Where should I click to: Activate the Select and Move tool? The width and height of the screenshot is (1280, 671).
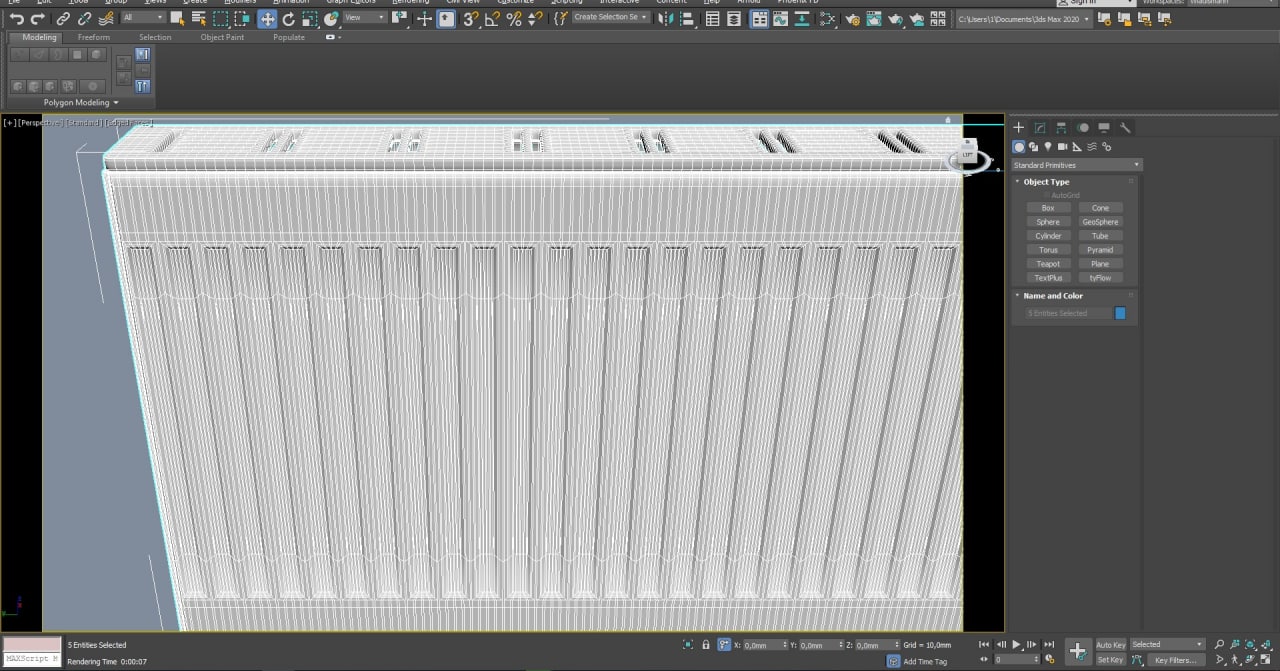(x=267, y=18)
